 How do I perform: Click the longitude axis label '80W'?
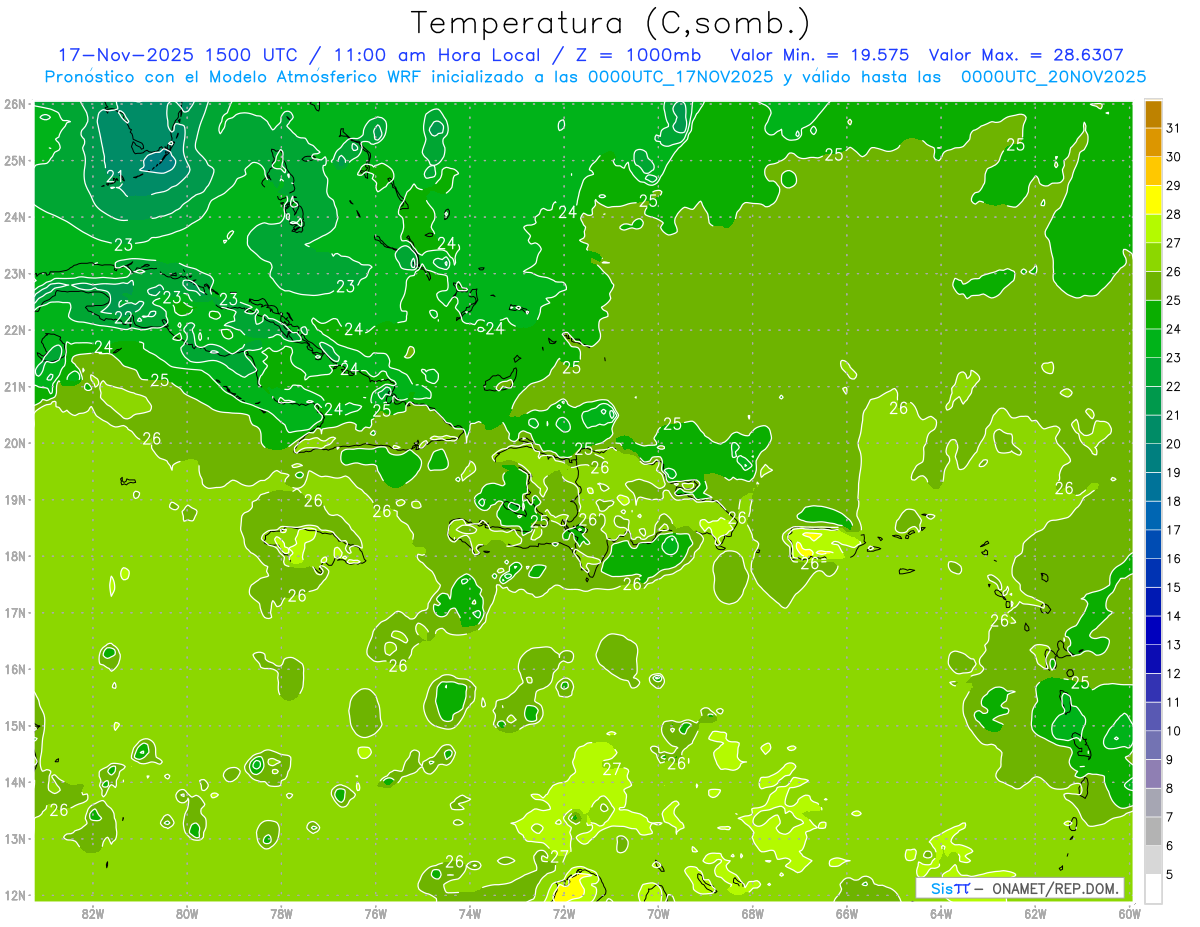186,913
